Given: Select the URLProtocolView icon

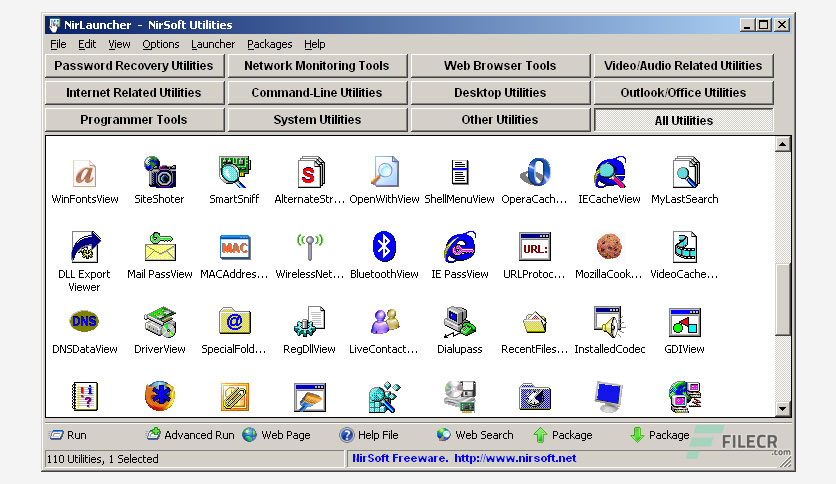Looking at the screenshot, I should pos(535,247).
